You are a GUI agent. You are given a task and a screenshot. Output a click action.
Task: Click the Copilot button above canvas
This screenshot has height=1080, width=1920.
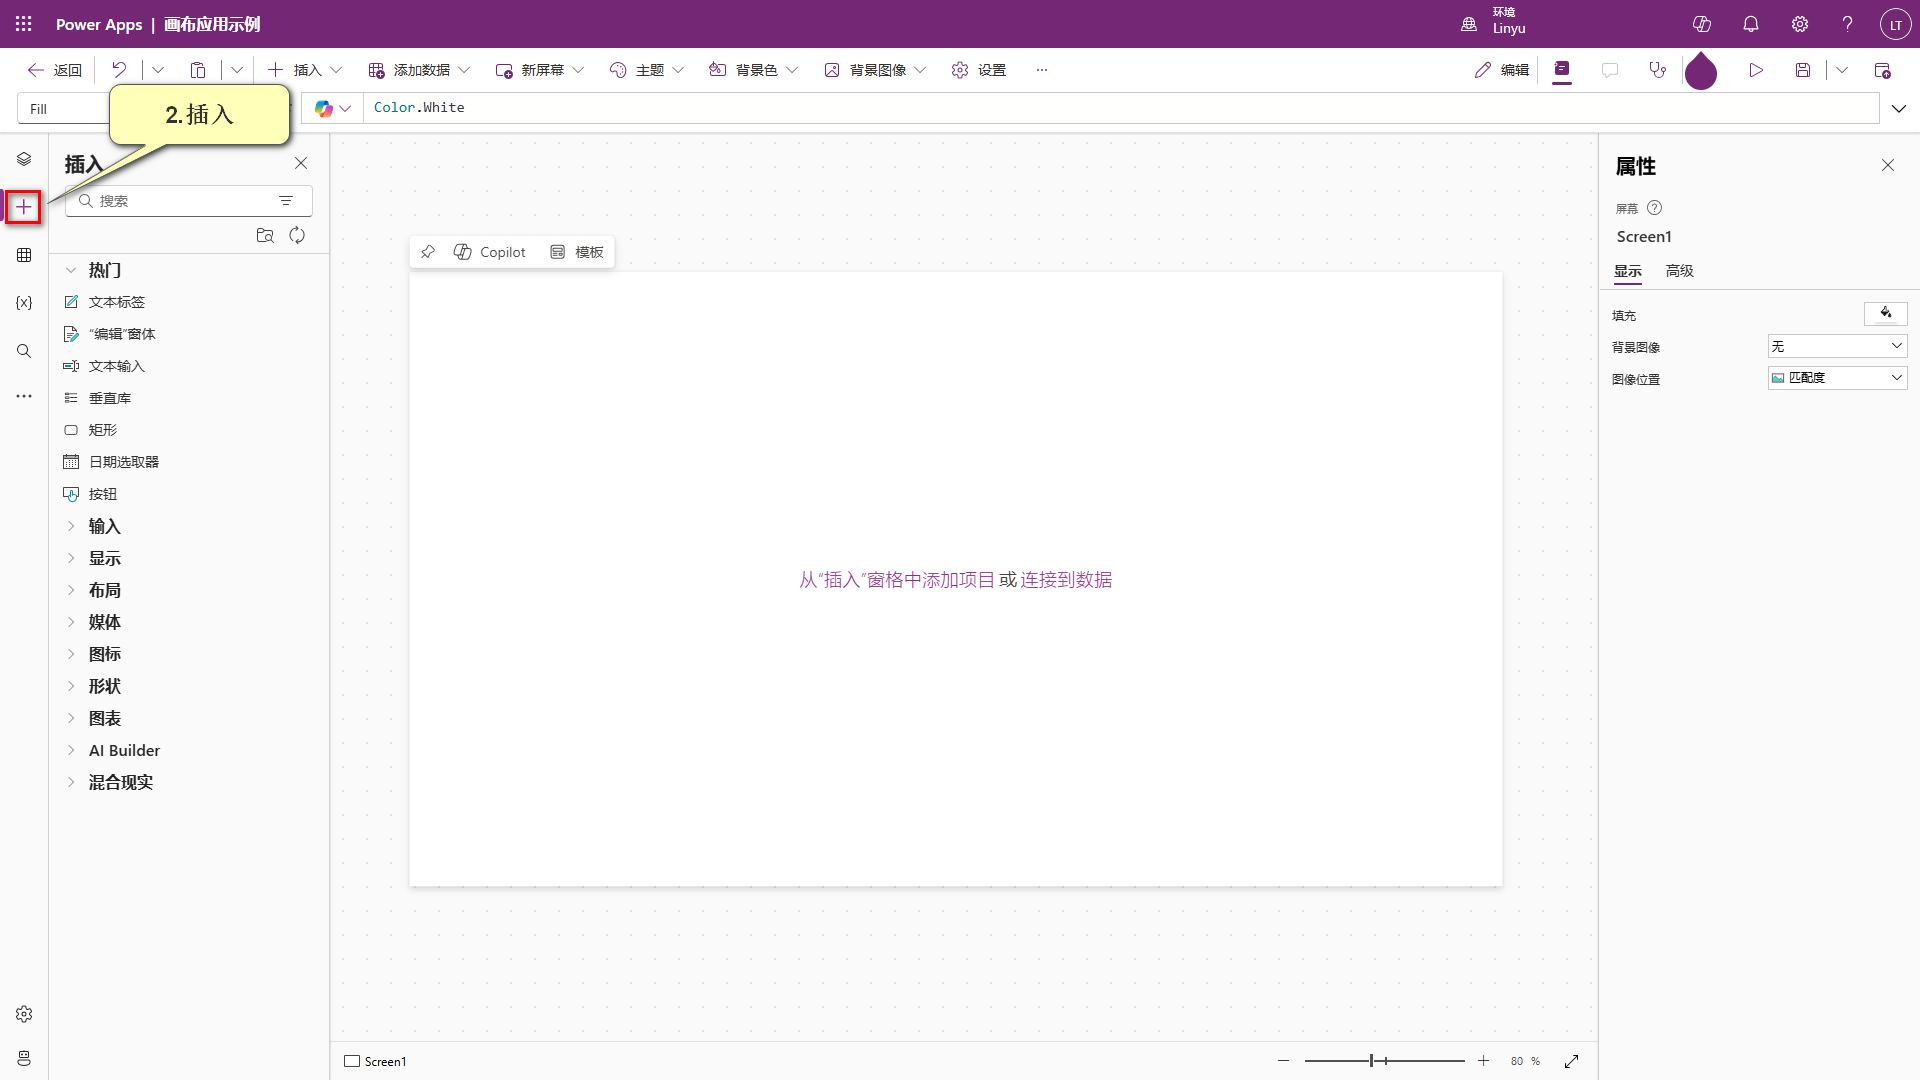(490, 252)
